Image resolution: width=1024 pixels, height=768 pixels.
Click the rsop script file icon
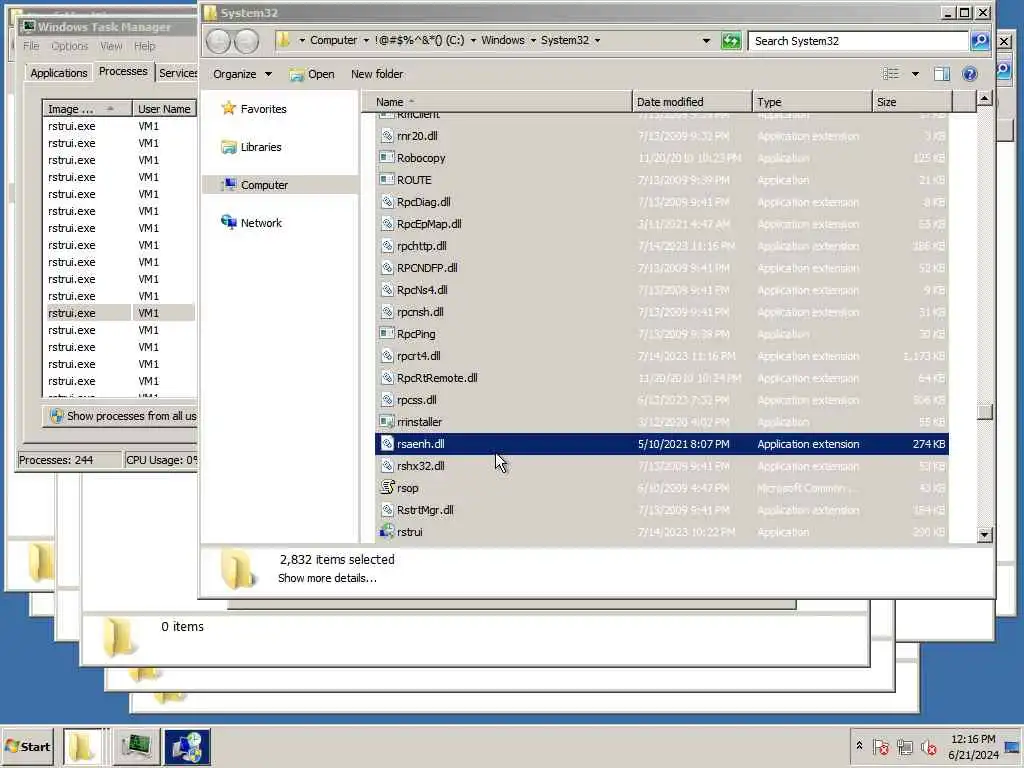[x=387, y=488]
